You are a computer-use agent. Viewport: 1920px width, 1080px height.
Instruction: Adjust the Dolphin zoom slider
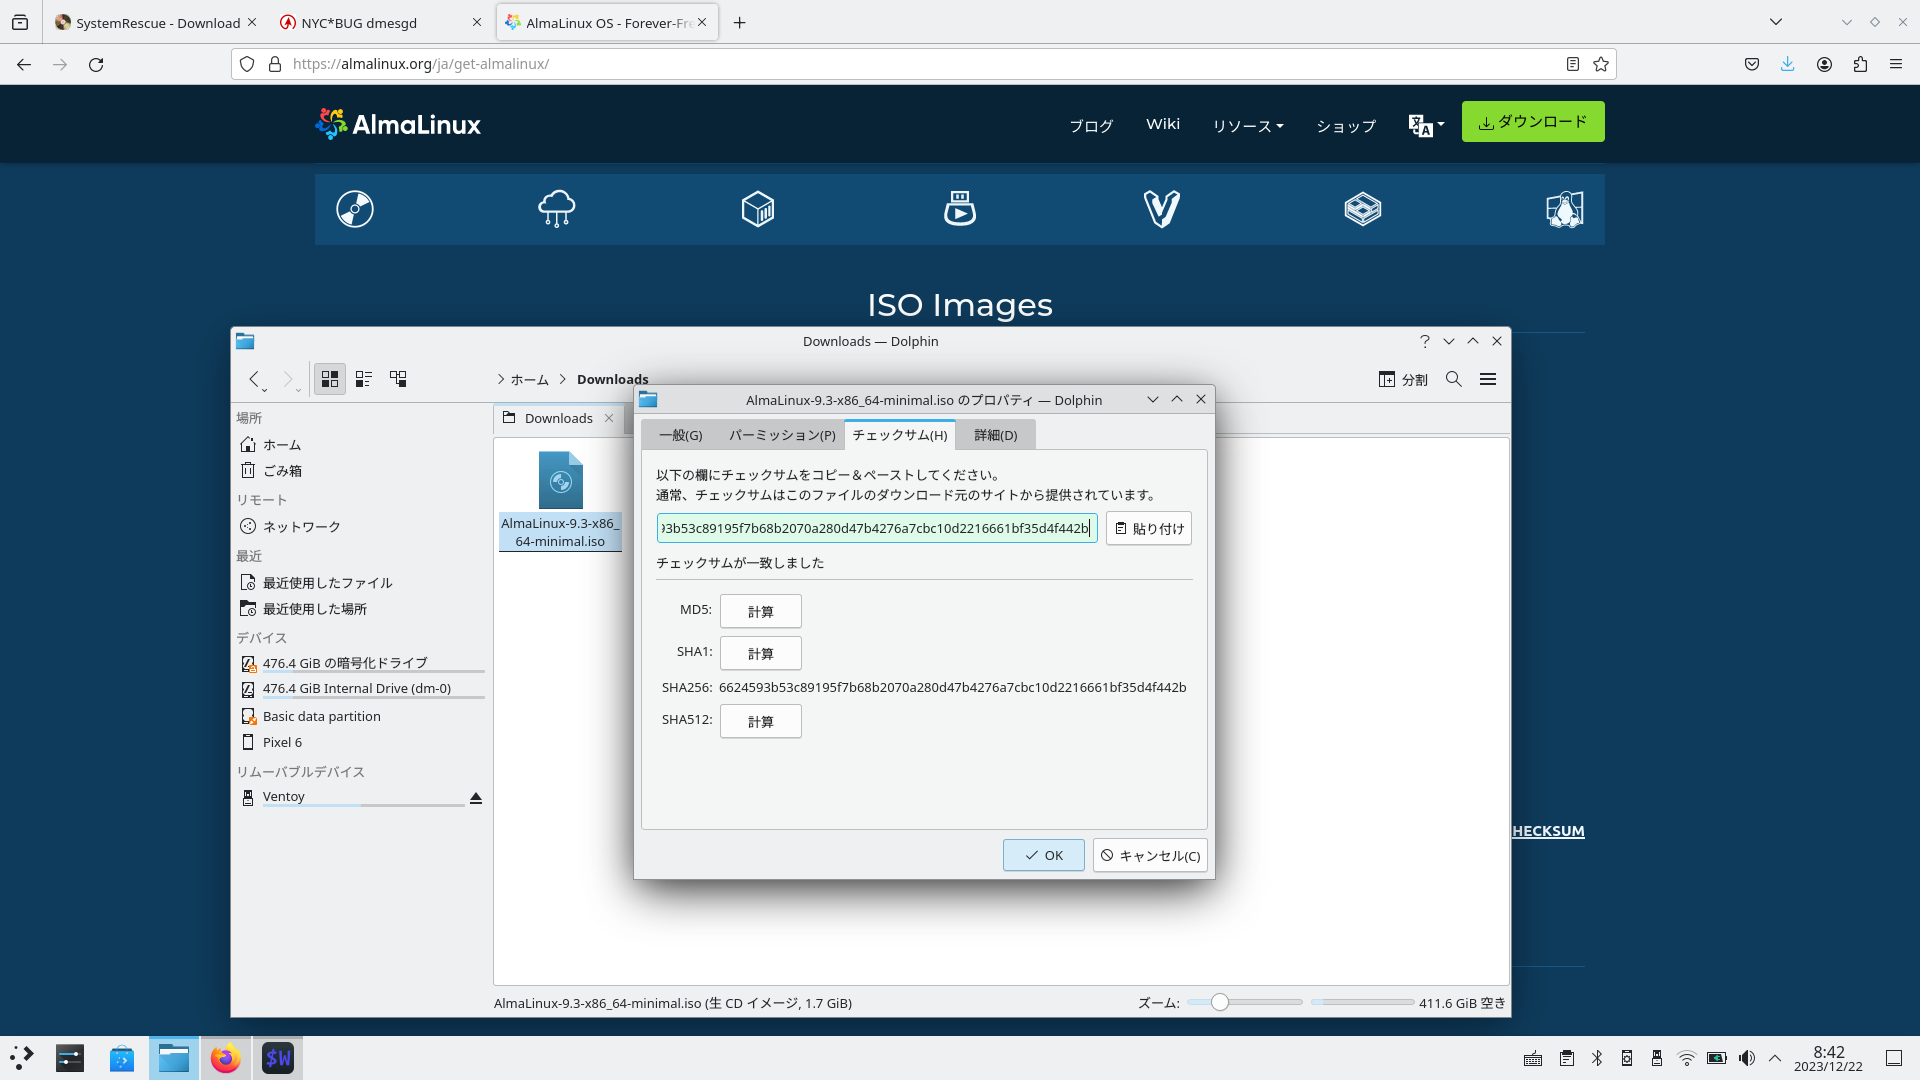[x=1244, y=1002]
